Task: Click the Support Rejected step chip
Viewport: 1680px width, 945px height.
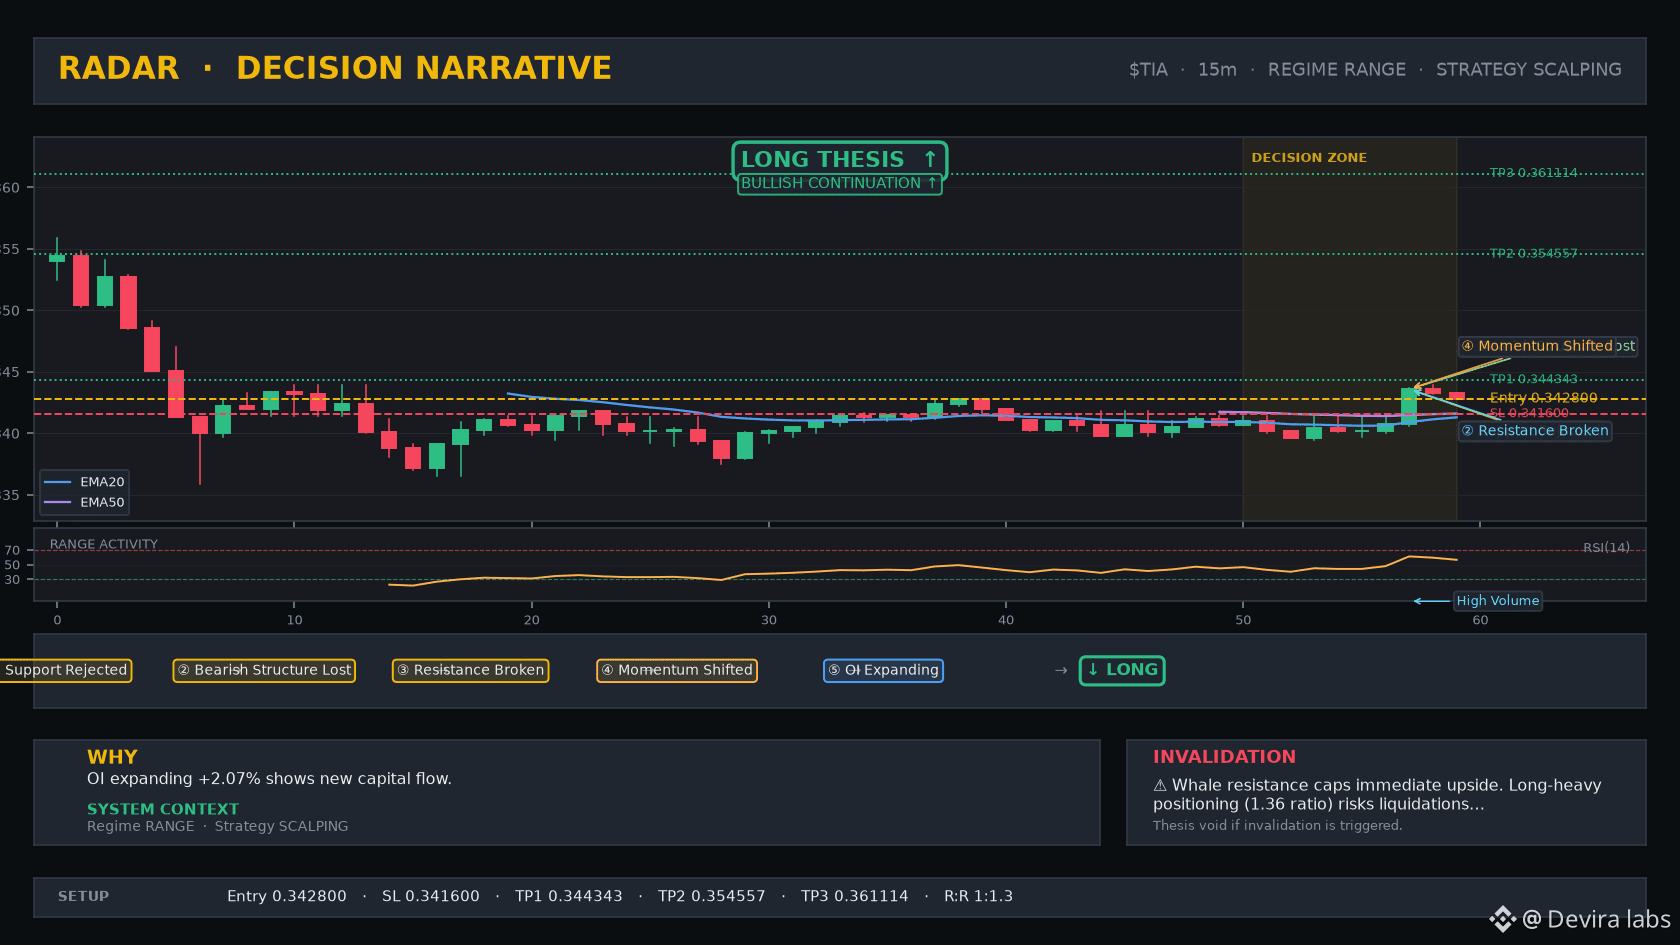Action: point(65,670)
